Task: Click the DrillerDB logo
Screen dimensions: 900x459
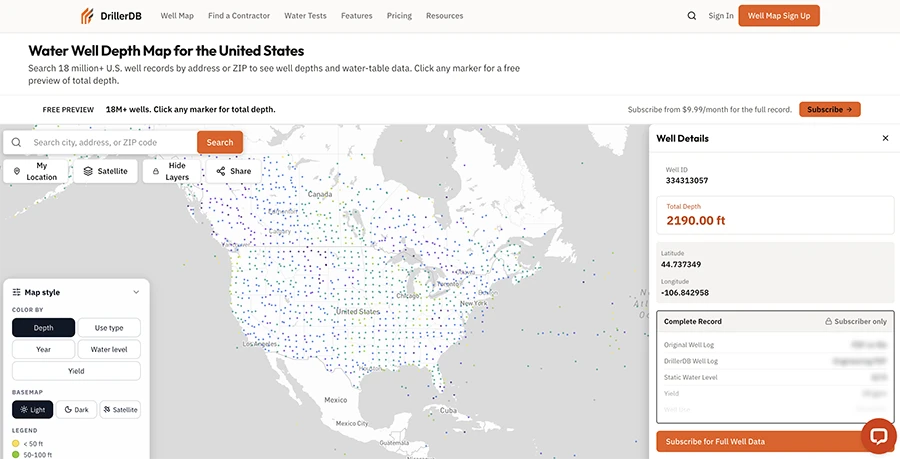Action: [x=111, y=16]
